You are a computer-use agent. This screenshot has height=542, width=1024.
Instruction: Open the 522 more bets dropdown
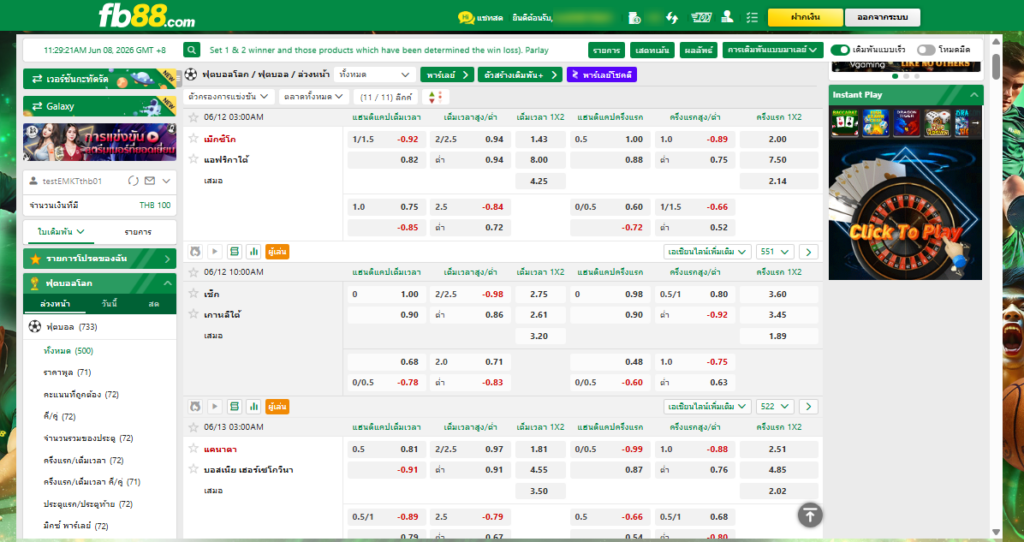[775, 406]
